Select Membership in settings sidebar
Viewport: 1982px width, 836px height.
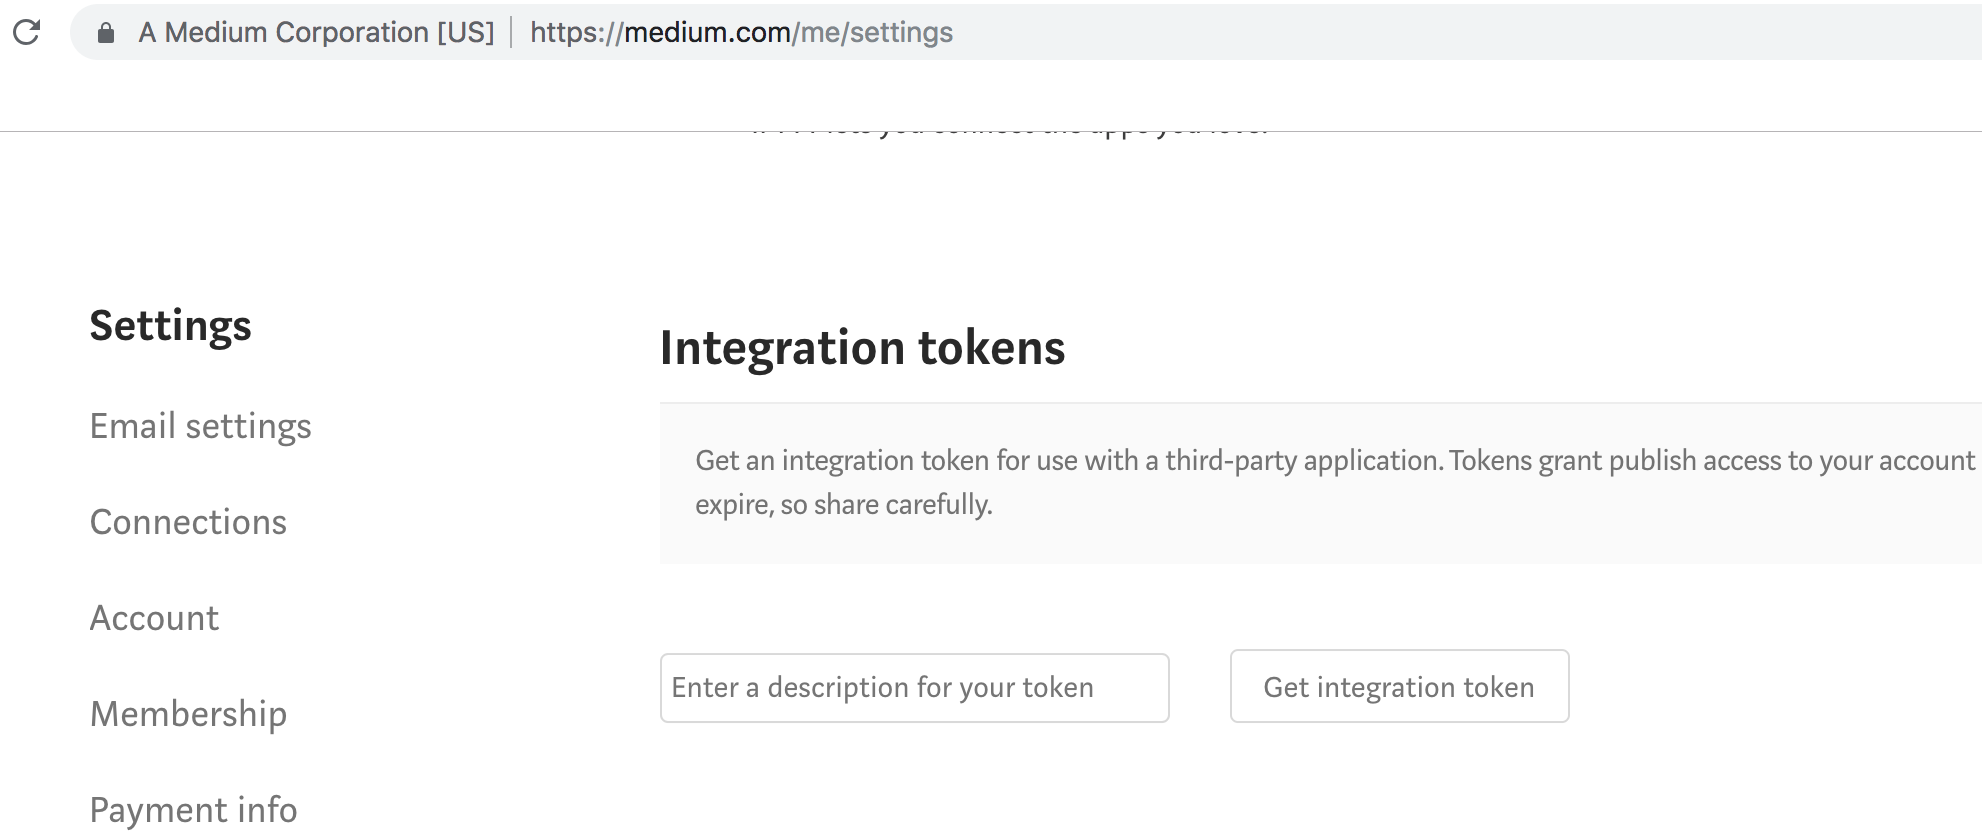click(188, 714)
